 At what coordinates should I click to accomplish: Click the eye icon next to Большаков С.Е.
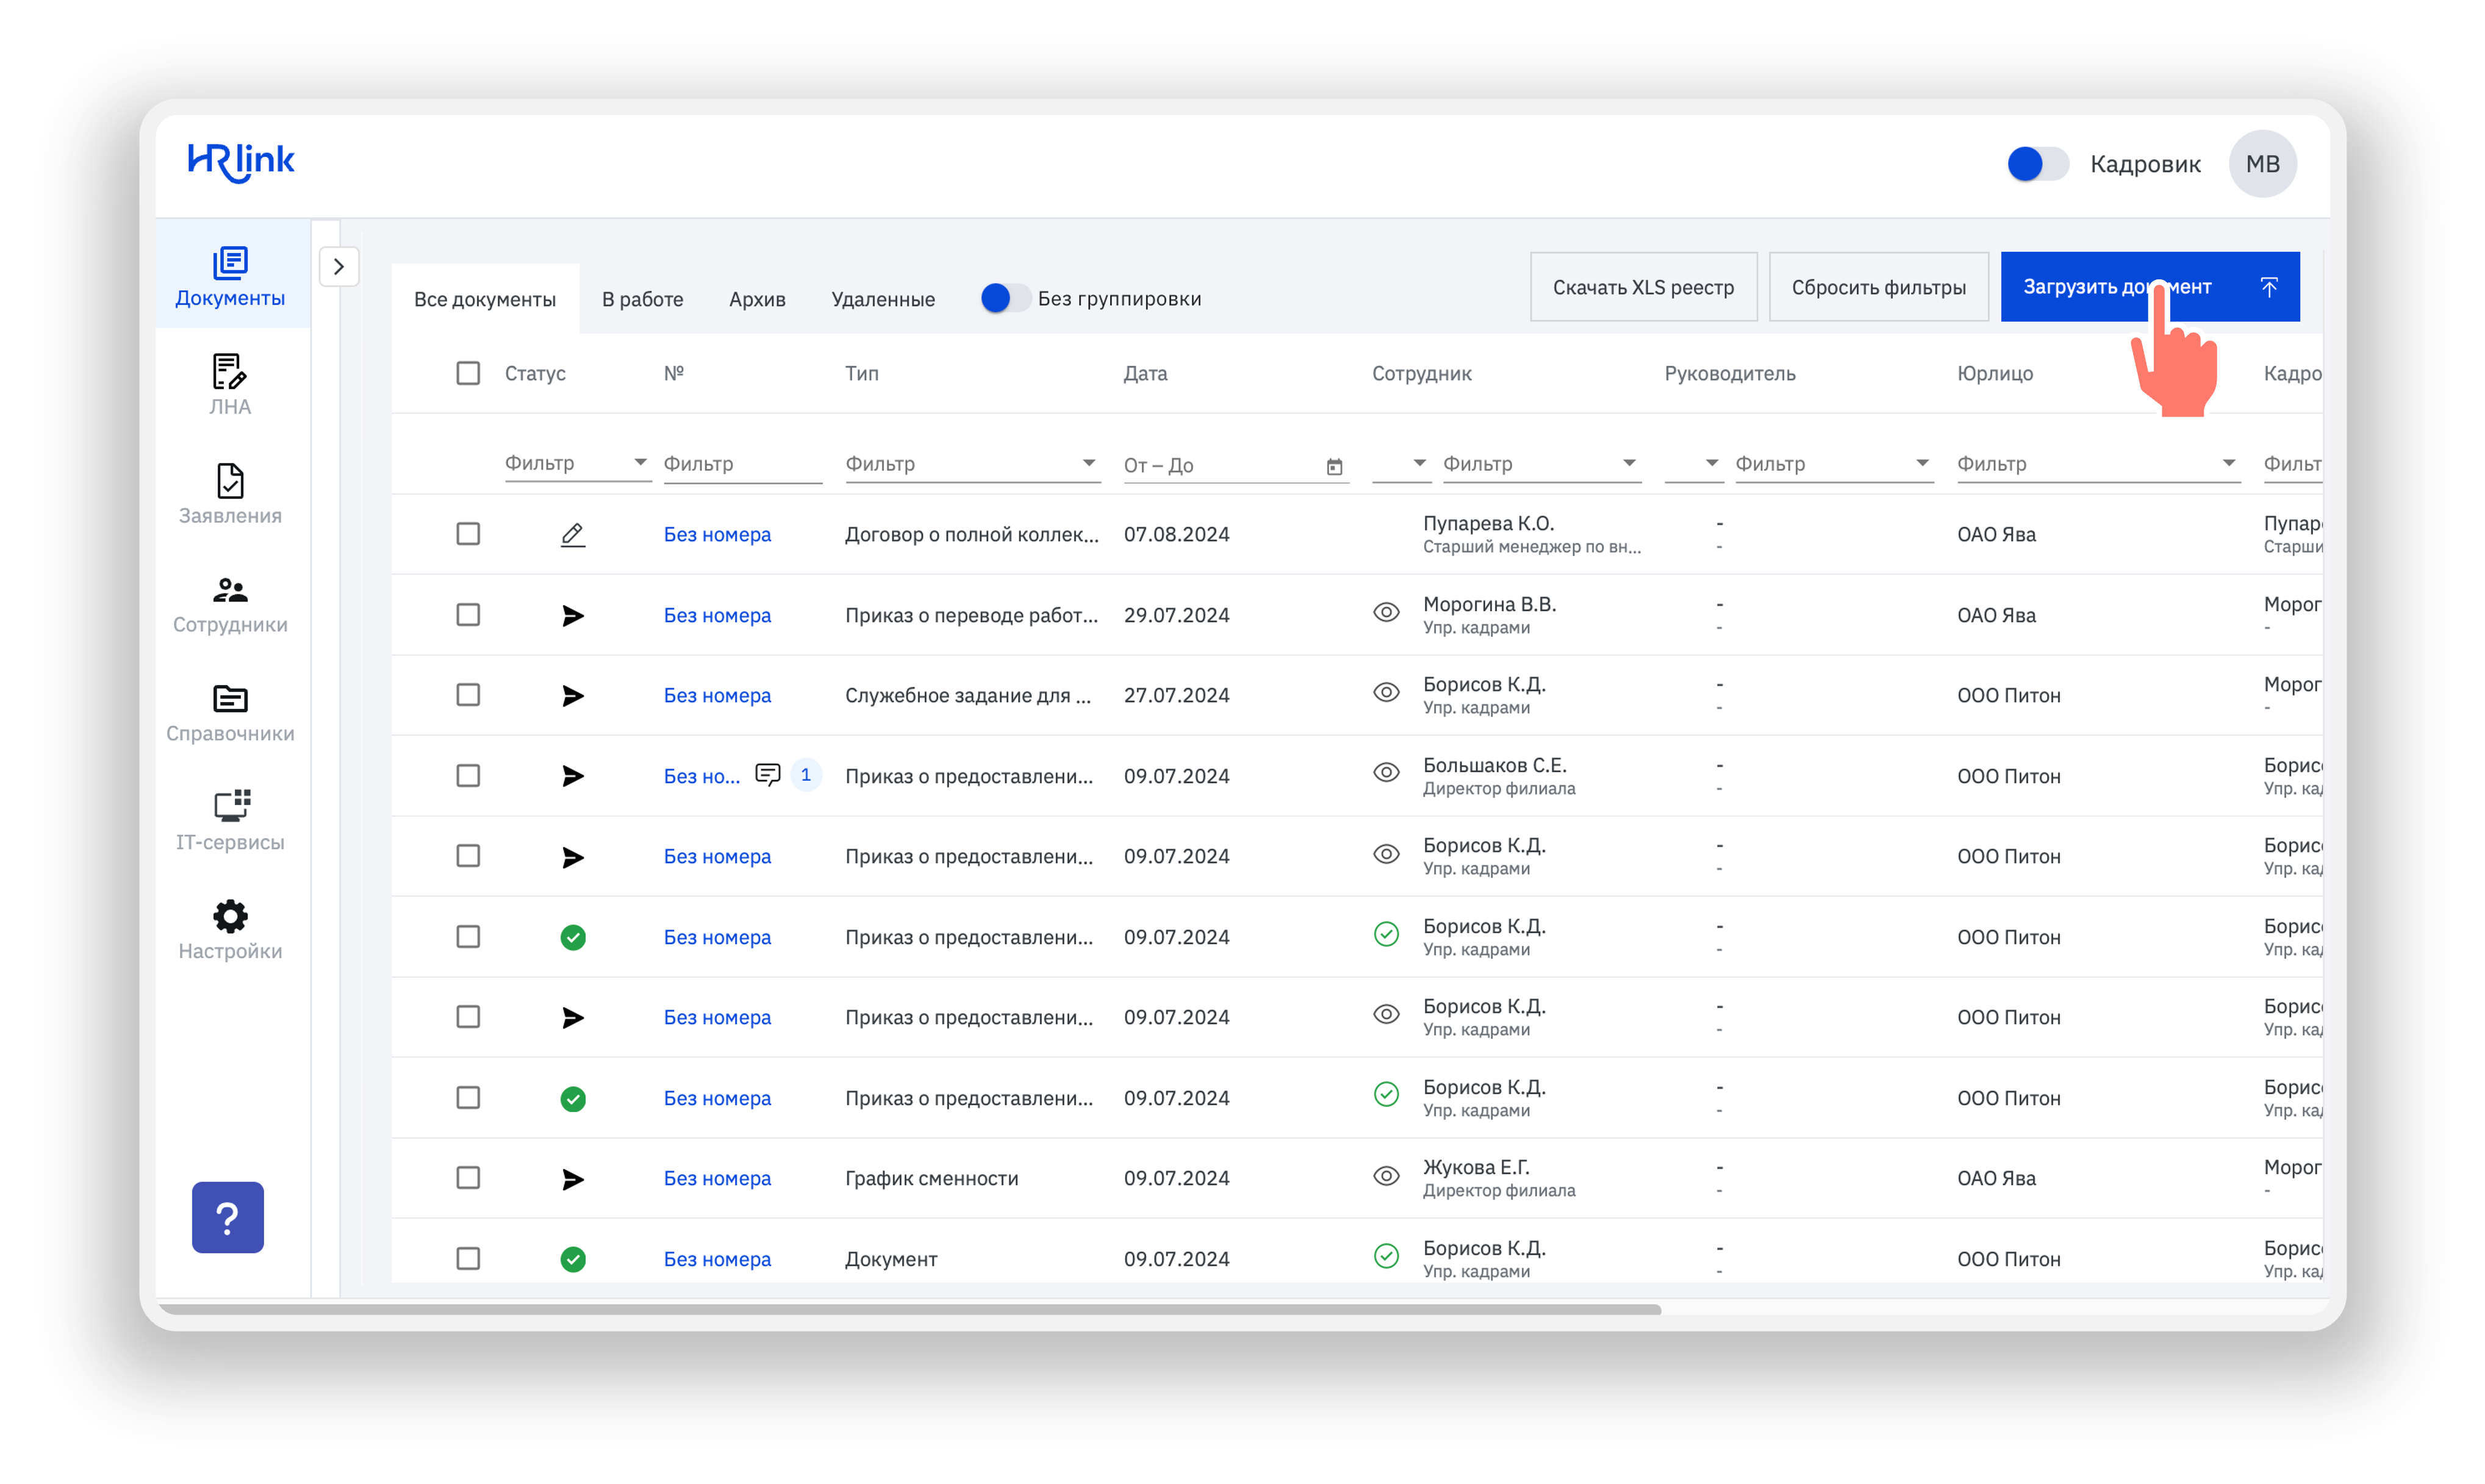click(1386, 773)
